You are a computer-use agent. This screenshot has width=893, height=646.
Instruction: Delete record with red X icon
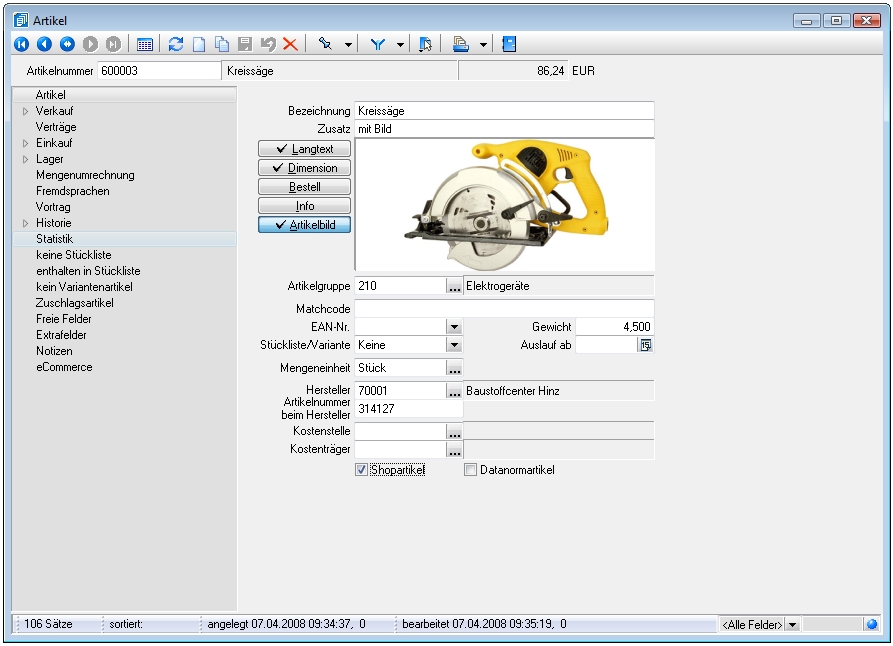(x=290, y=44)
